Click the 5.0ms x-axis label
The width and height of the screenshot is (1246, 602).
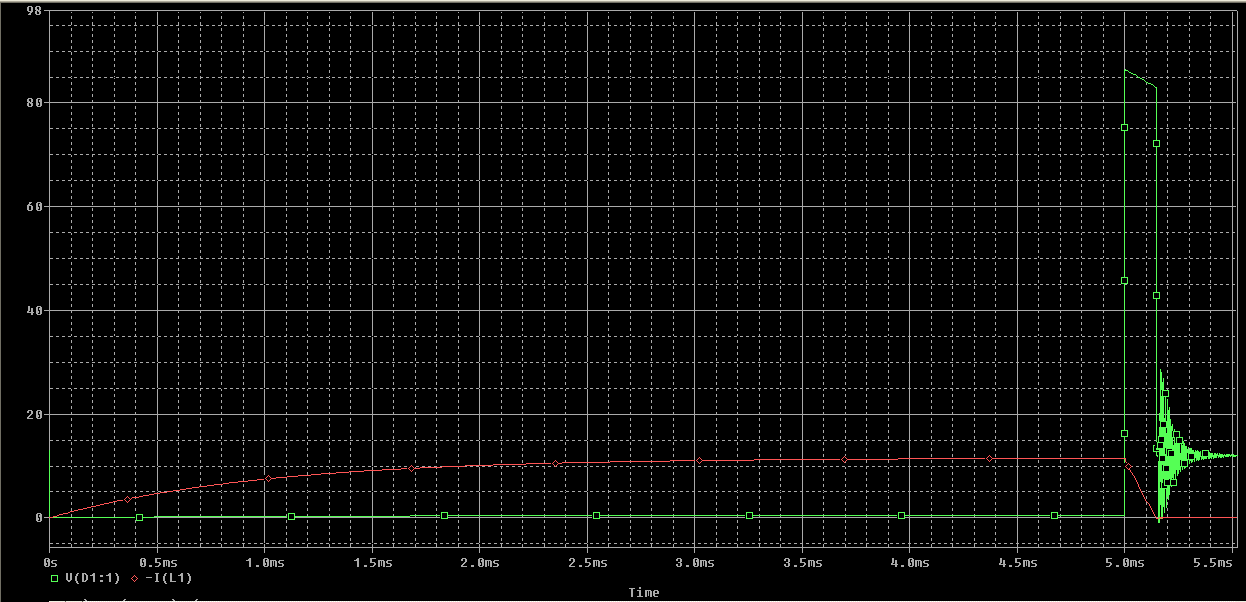pos(1125,563)
